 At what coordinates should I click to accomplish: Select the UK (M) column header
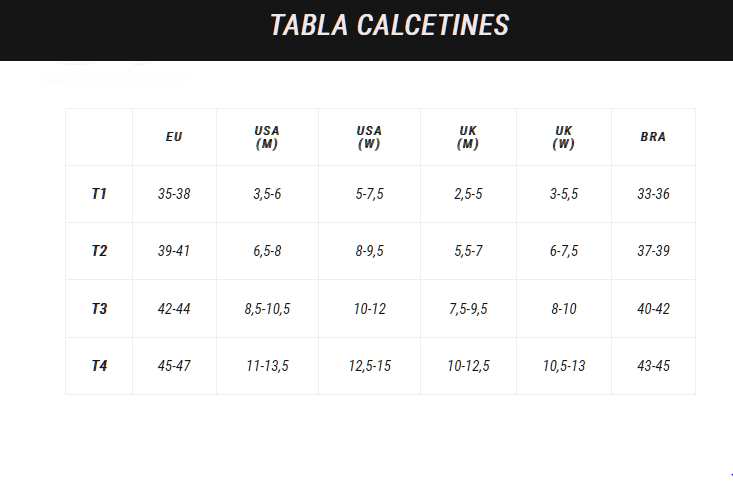click(x=468, y=137)
